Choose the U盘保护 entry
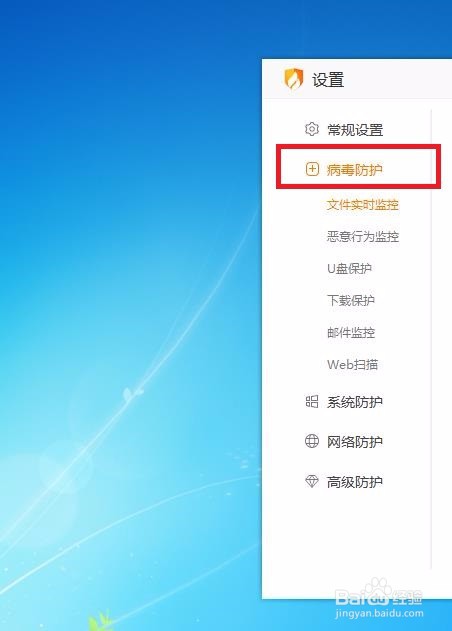 point(349,268)
